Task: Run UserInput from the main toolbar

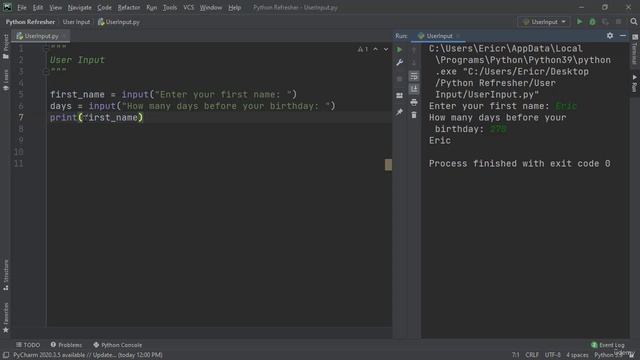Action: point(579,22)
